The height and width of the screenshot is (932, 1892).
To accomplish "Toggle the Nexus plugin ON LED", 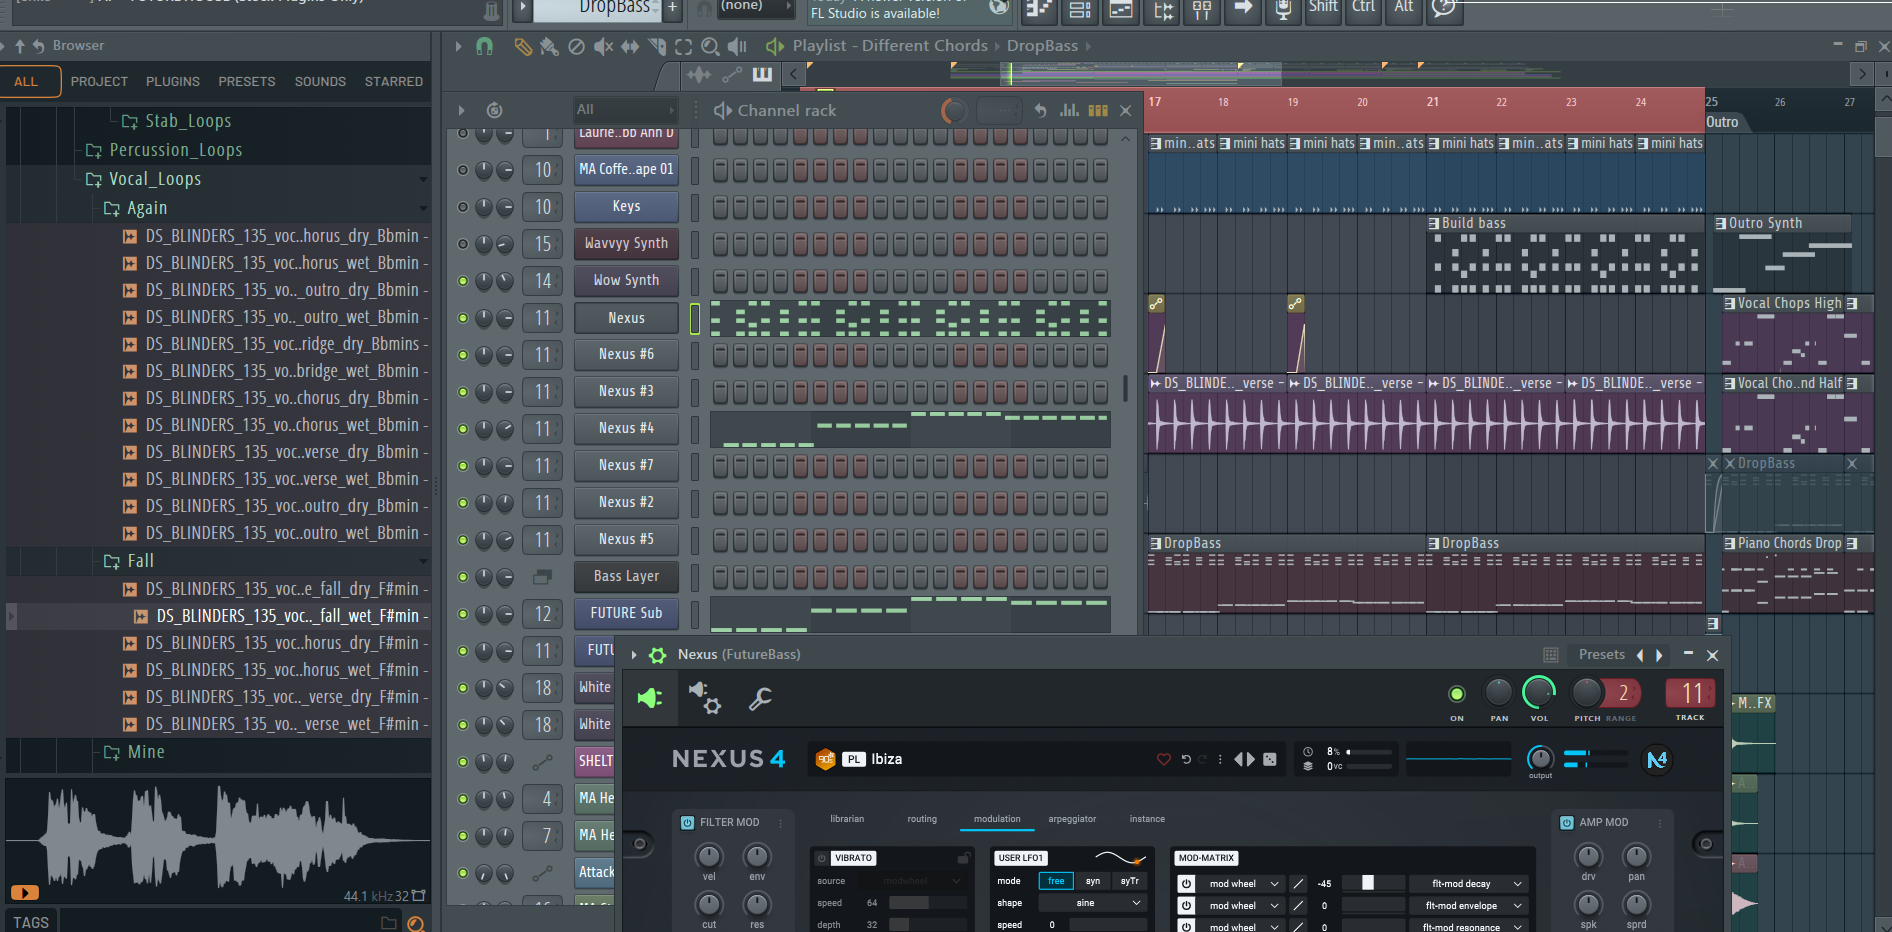I will pyautogui.click(x=1457, y=694).
